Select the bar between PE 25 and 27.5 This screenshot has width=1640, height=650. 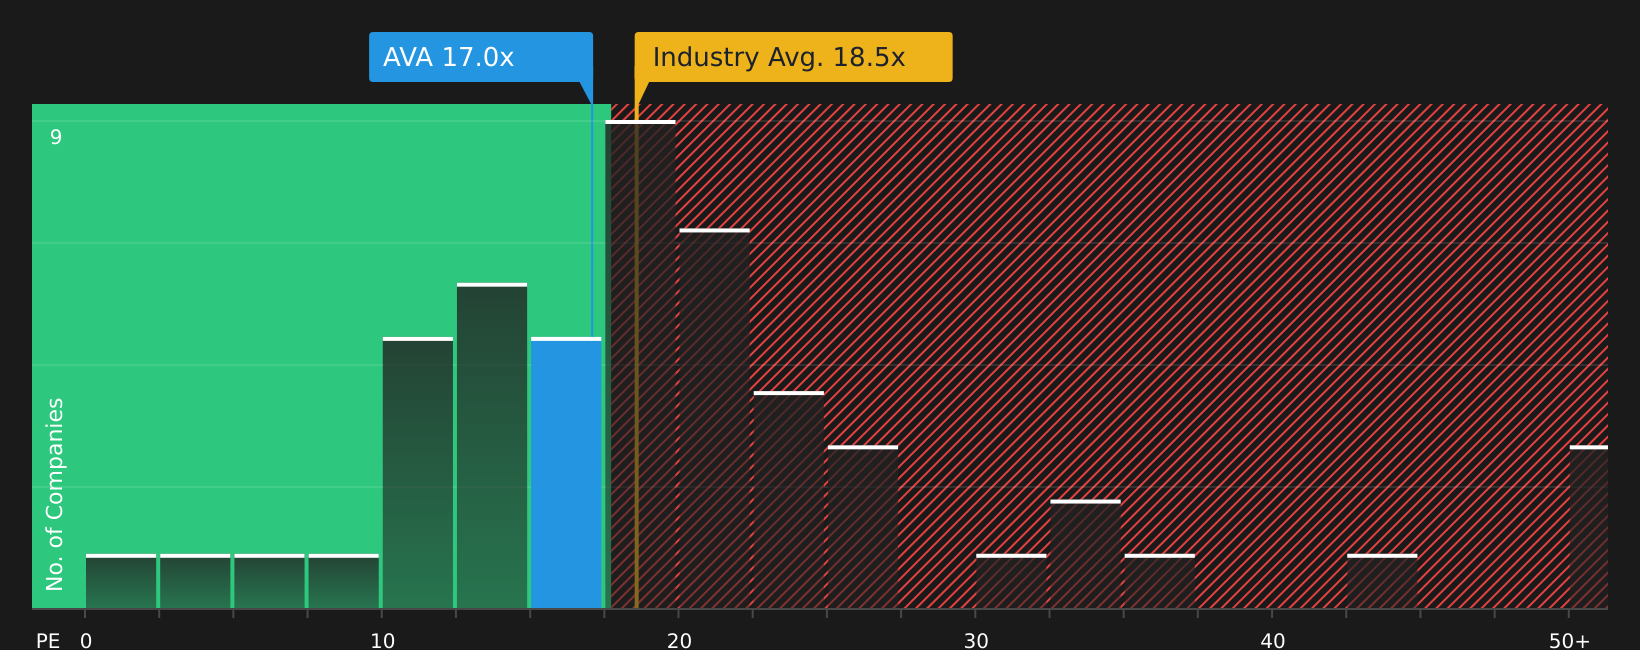pyautogui.click(x=863, y=527)
